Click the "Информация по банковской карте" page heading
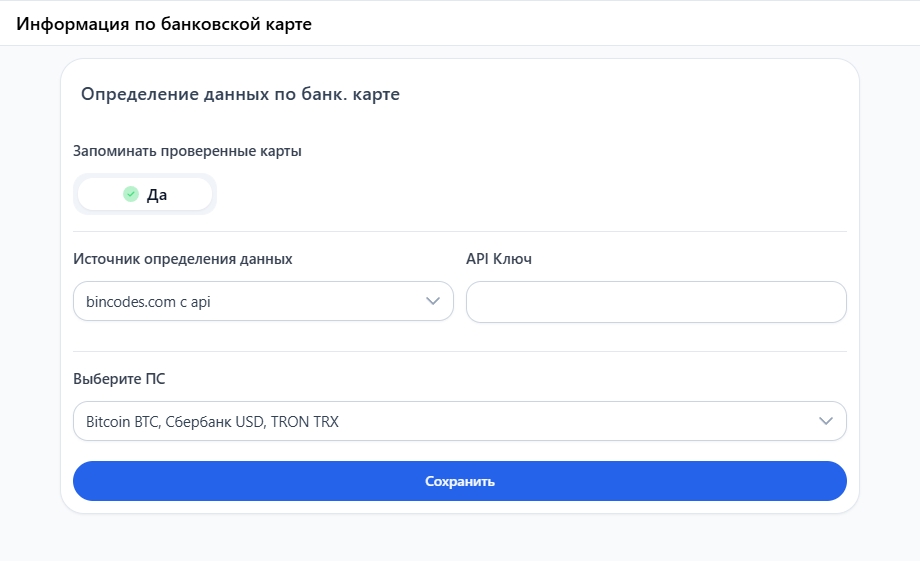The width and height of the screenshot is (920, 561). click(x=164, y=24)
